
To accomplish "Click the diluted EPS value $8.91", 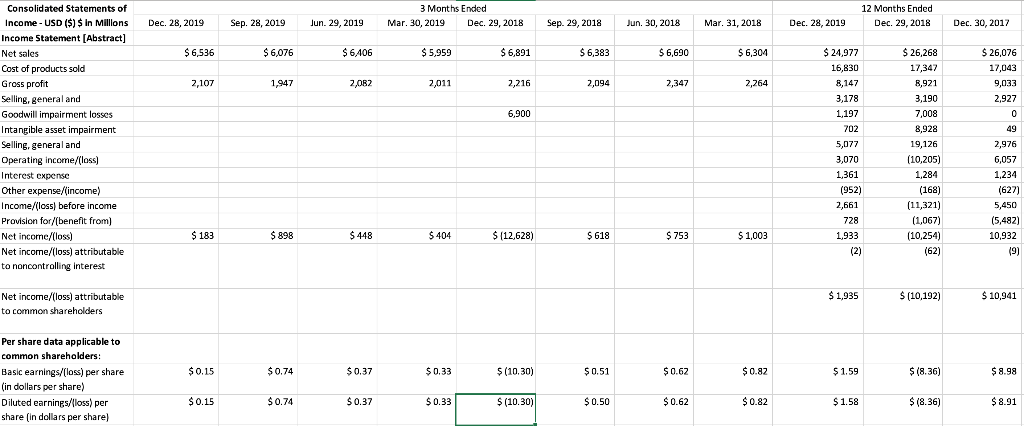I will [1004, 402].
